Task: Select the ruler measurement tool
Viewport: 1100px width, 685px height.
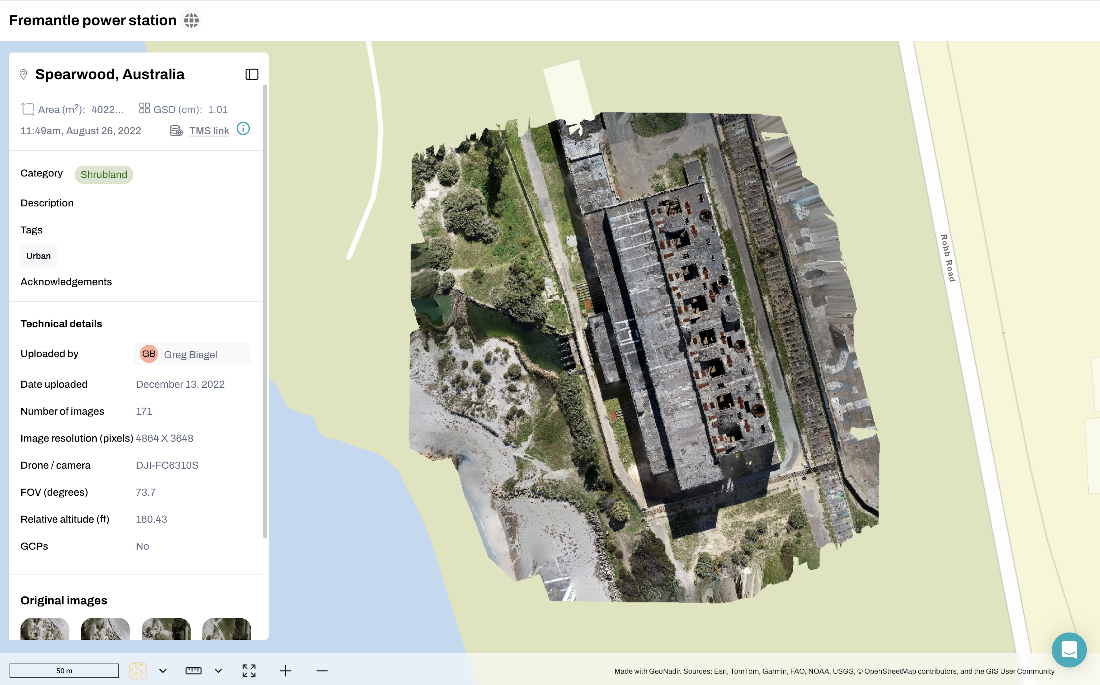Action: point(194,671)
